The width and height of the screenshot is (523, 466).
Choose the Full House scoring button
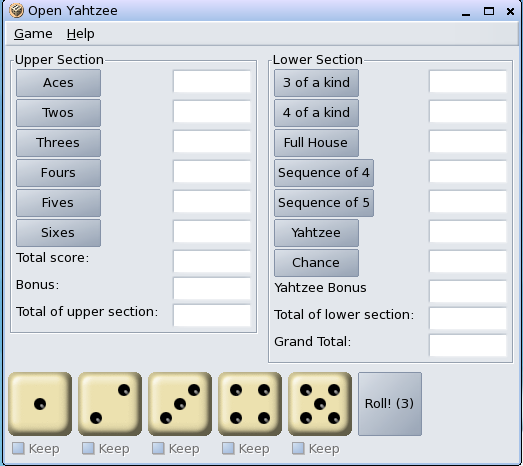coord(316,143)
